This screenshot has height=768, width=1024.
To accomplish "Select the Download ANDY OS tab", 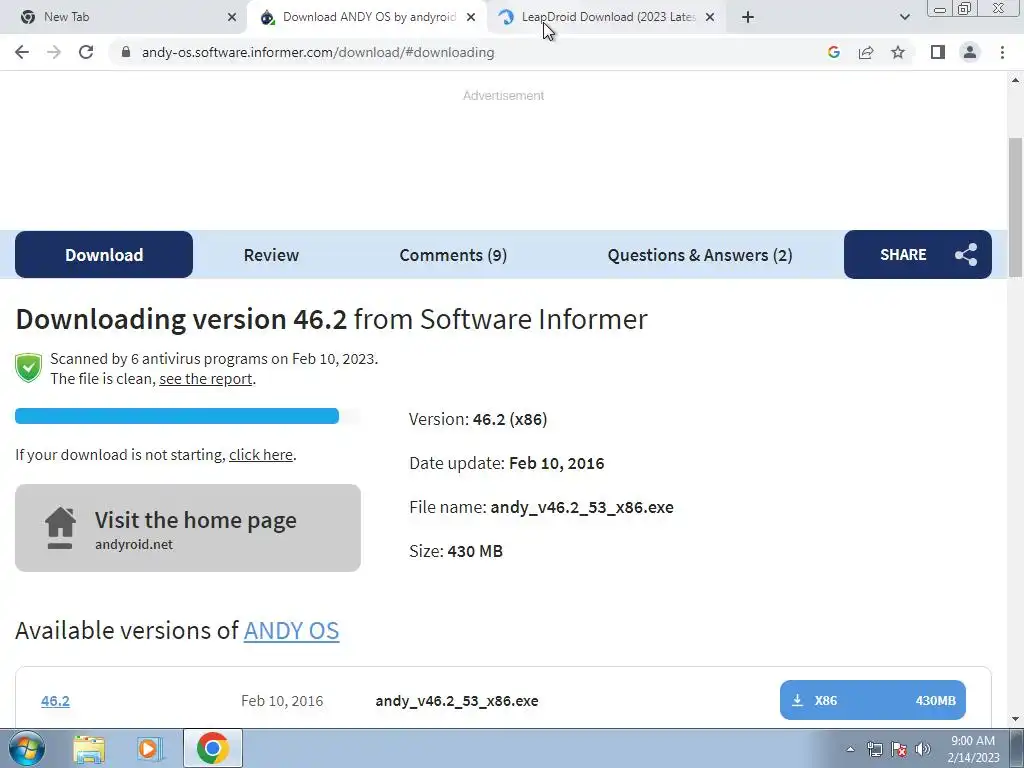I will tap(366, 17).
